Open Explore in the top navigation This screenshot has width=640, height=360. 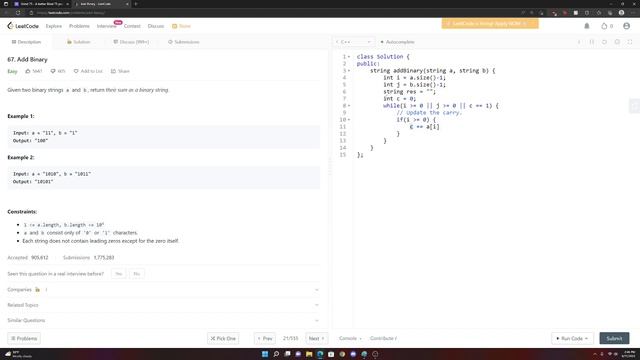click(x=53, y=26)
